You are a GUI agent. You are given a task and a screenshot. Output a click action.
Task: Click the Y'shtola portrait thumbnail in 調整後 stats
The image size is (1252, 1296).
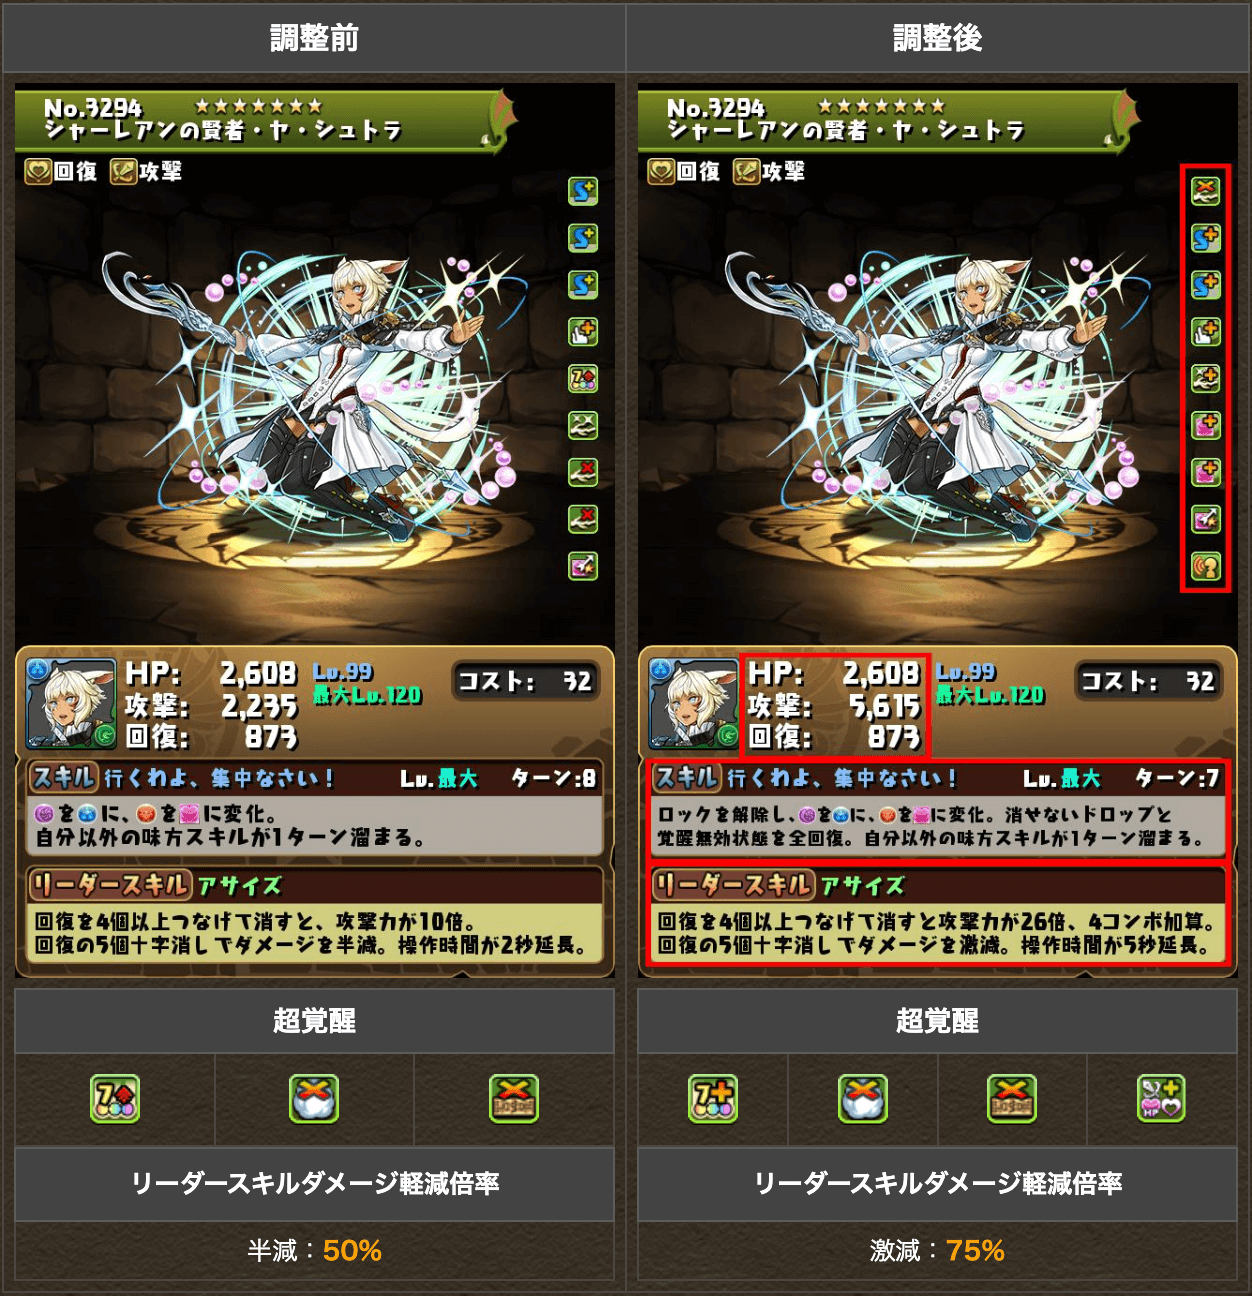tap(694, 703)
